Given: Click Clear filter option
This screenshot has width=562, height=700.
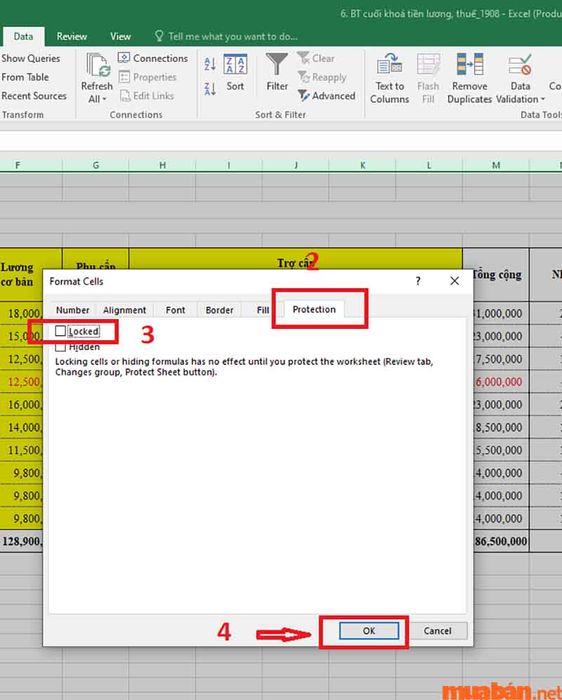Looking at the screenshot, I should click(x=316, y=58).
